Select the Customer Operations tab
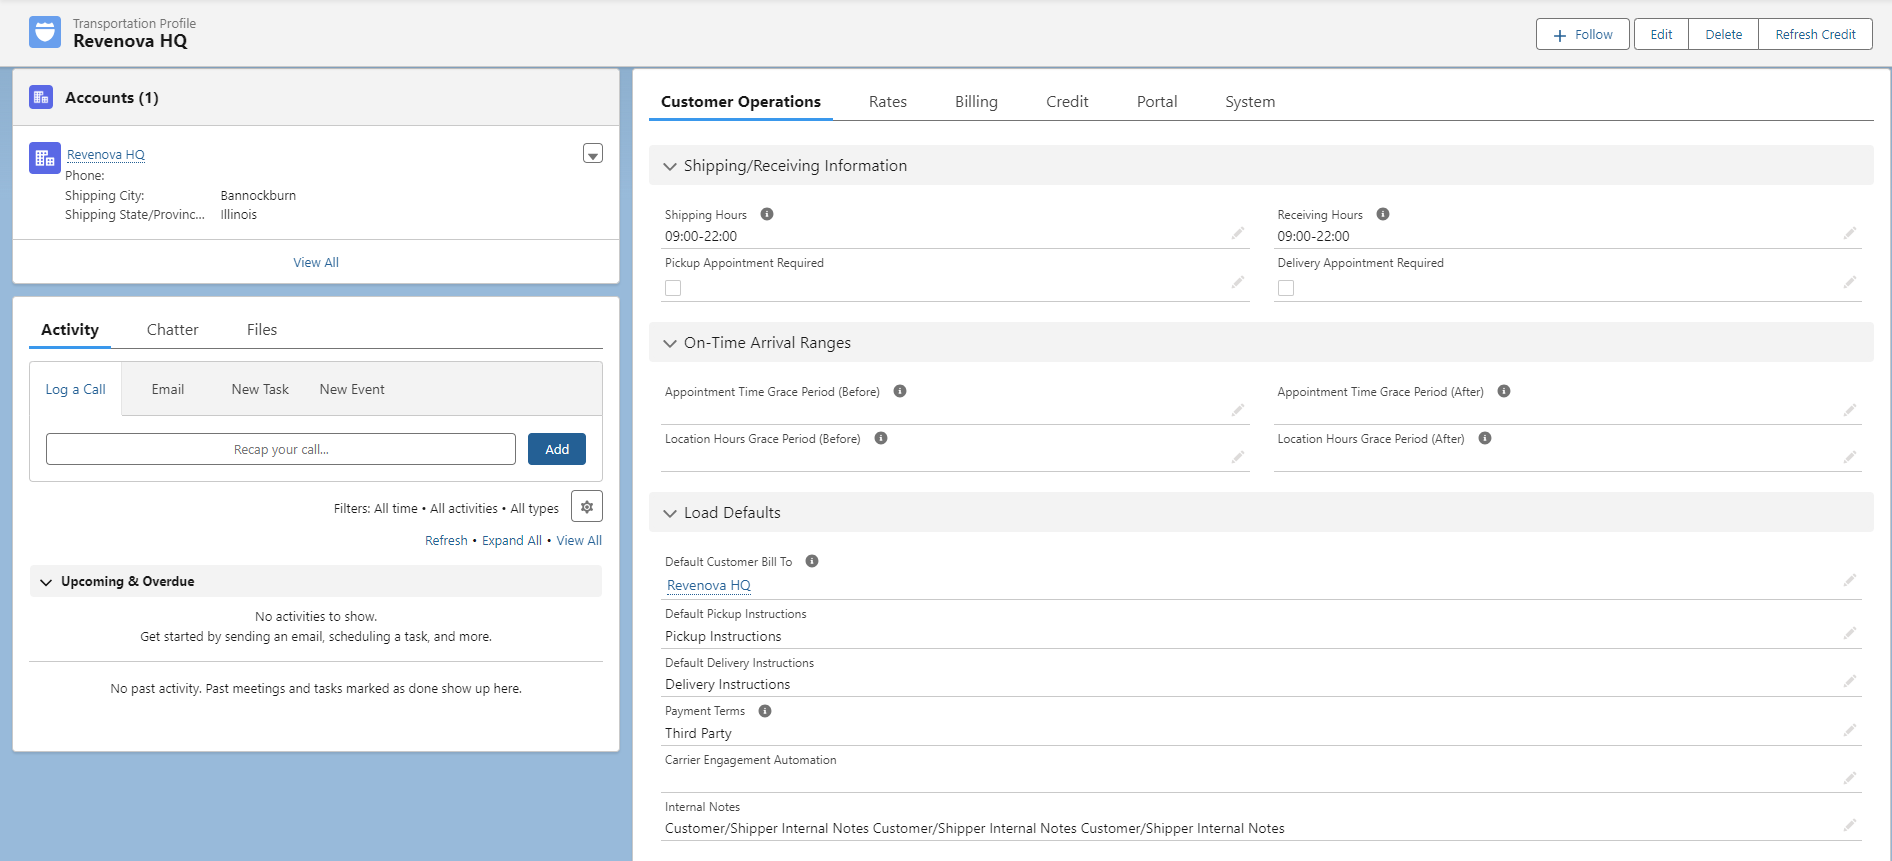 [x=741, y=102]
